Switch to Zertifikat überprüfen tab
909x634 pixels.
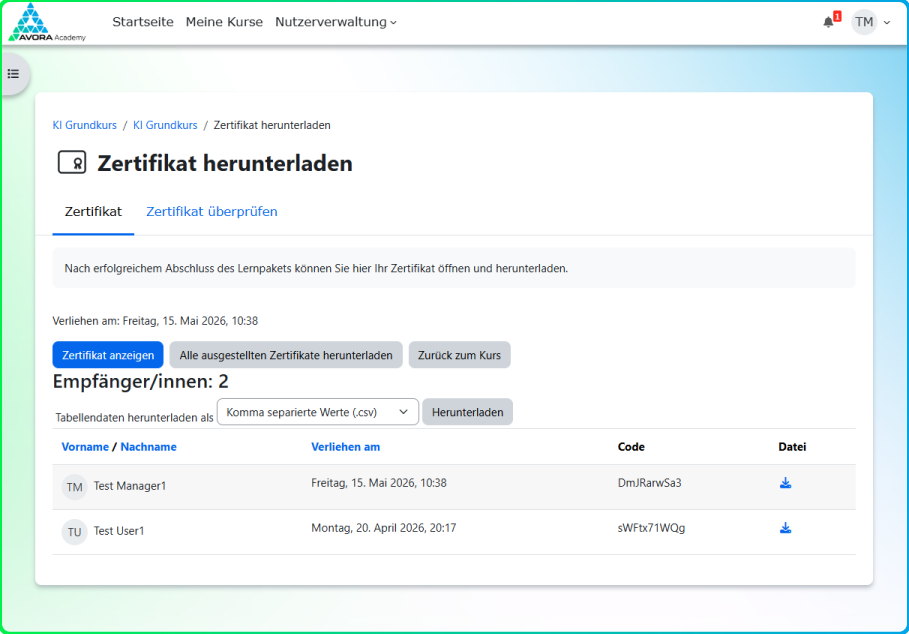212,212
